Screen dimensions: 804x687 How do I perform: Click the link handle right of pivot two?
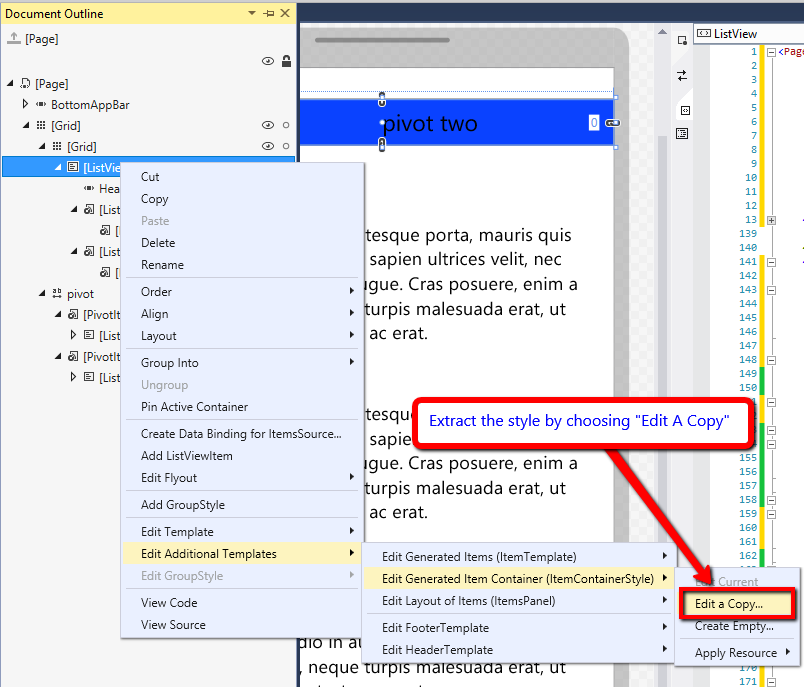coord(612,123)
